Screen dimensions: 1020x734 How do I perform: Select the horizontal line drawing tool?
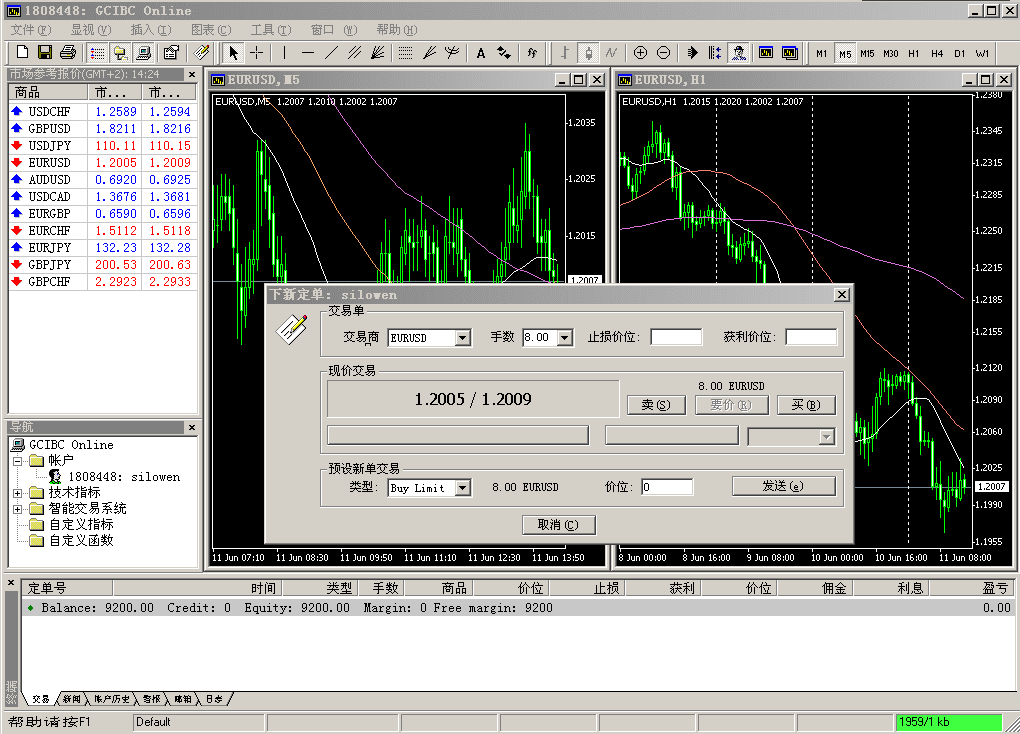[308, 52]
